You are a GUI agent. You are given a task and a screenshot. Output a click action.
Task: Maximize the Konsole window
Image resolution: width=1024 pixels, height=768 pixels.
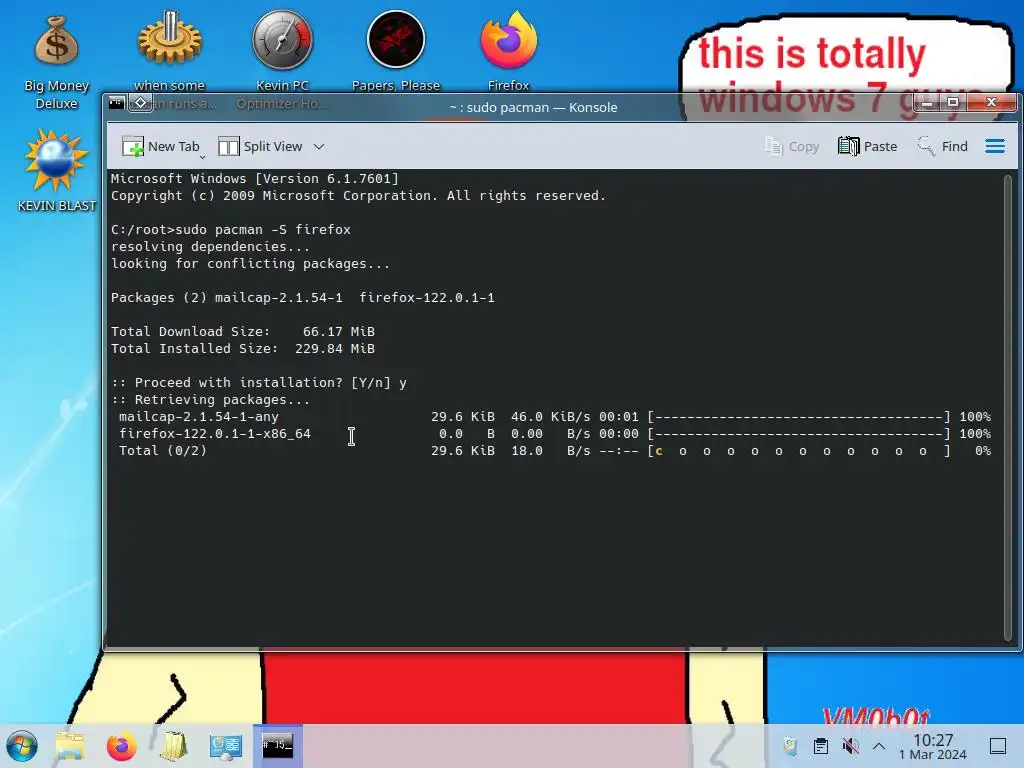tap(953, 103)
